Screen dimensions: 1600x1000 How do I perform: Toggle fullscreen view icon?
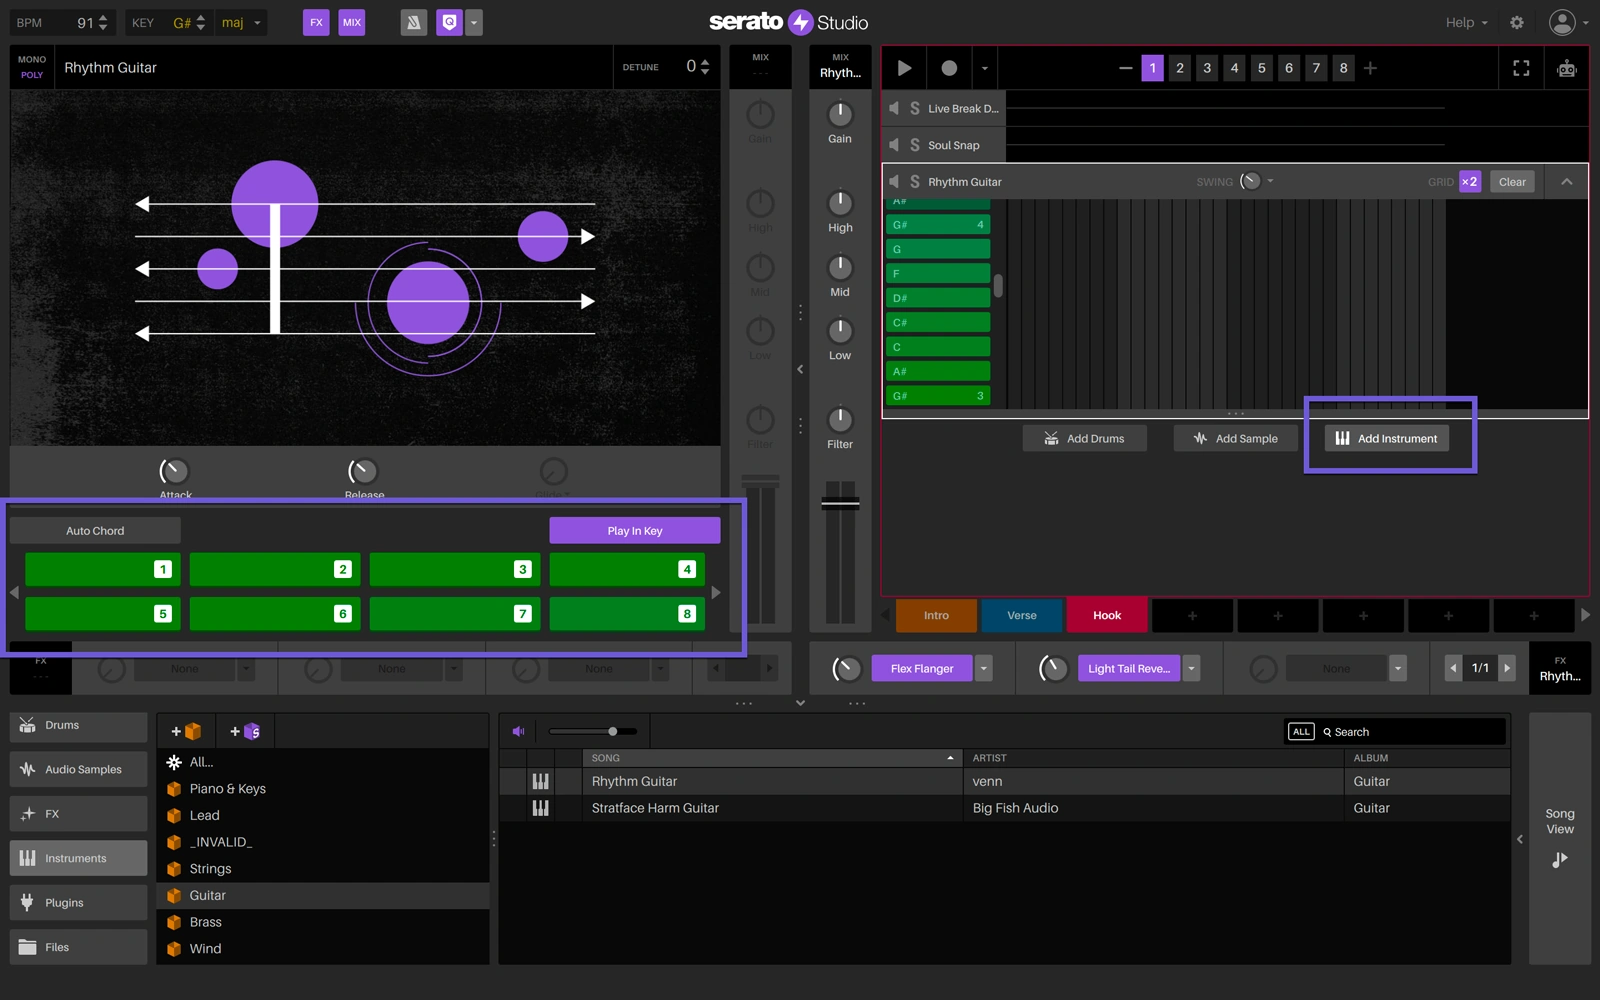click(1521, 68)
